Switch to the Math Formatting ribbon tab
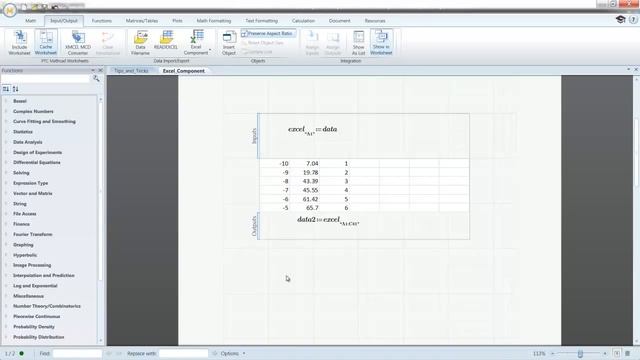640x360 pixels. pos(214,21)
